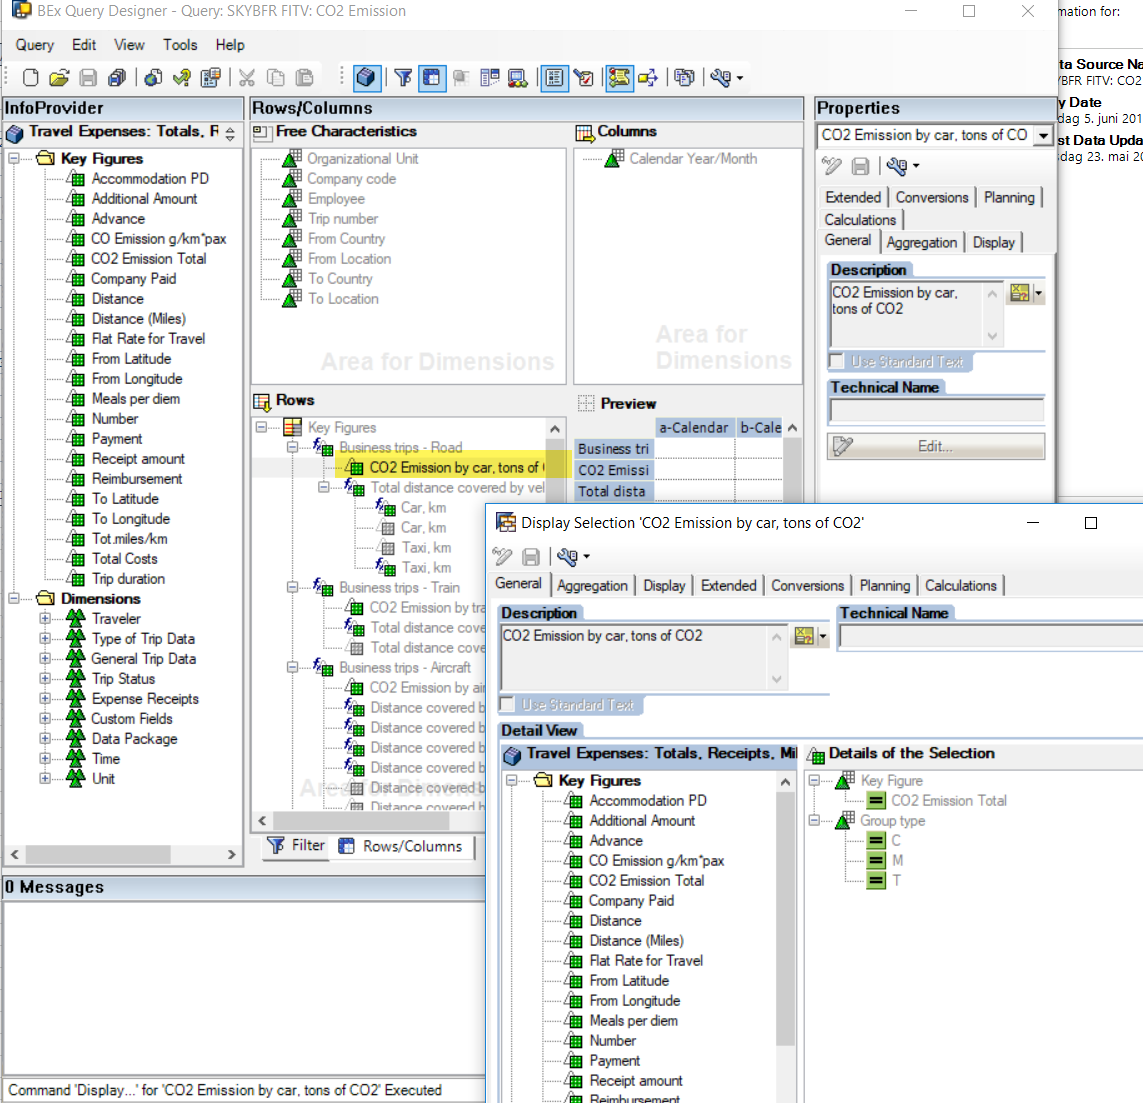Open the wrench dropdown arrow on the main toolbar
The image size is (1143, 1103).
pyautogui.click(x=740, y=78)
